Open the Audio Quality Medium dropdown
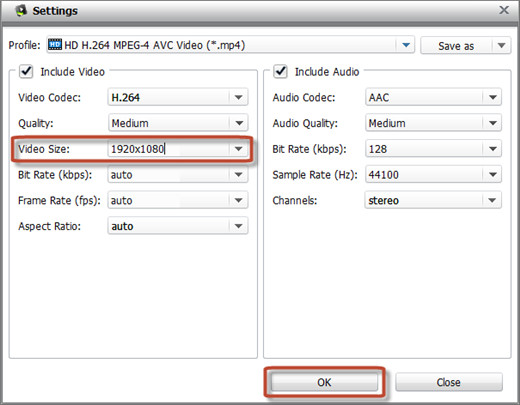 click(433, 123)
